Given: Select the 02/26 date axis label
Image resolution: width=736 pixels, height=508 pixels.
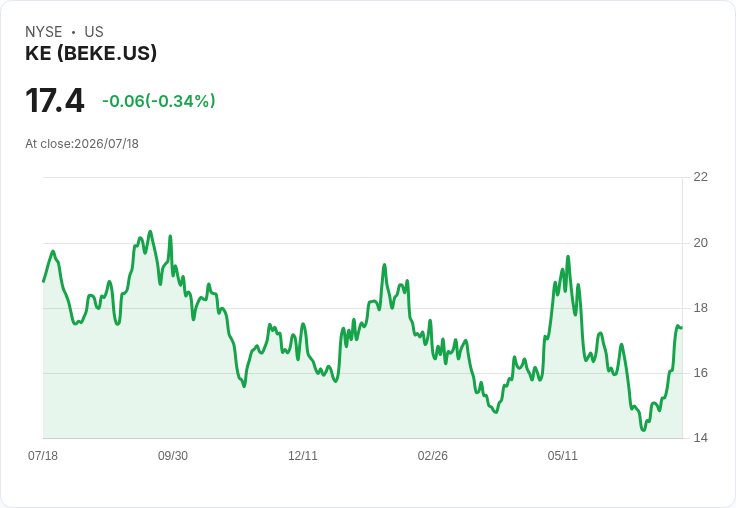Looking at the screenshot, I should 432,455.
